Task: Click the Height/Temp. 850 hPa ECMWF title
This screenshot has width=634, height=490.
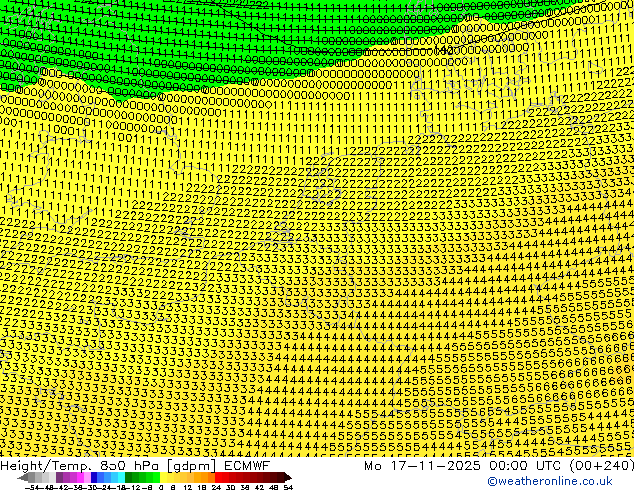Action: coord(135,466)
